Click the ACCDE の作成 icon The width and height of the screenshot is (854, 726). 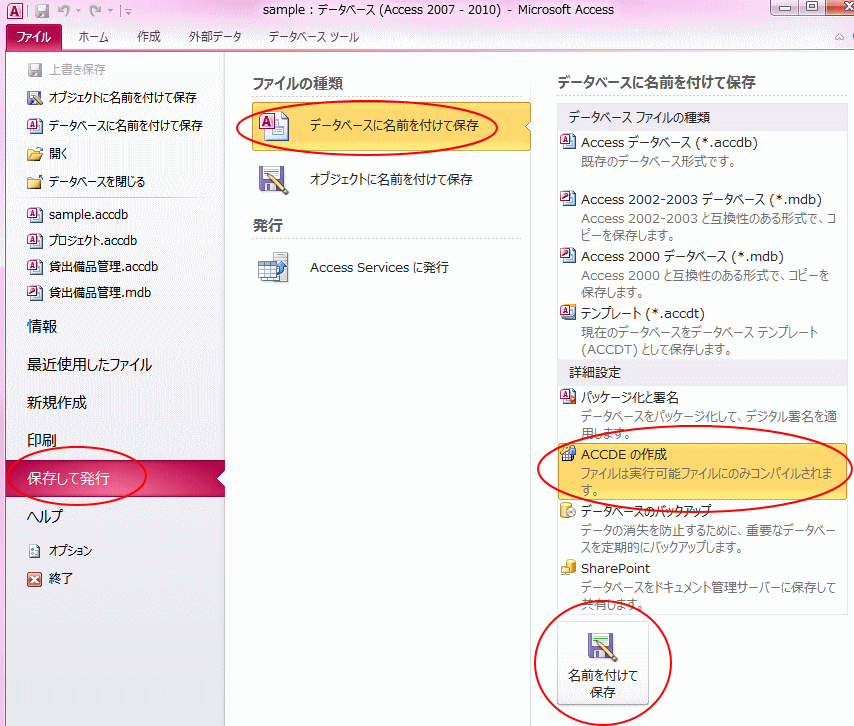(x=568, y=453)
